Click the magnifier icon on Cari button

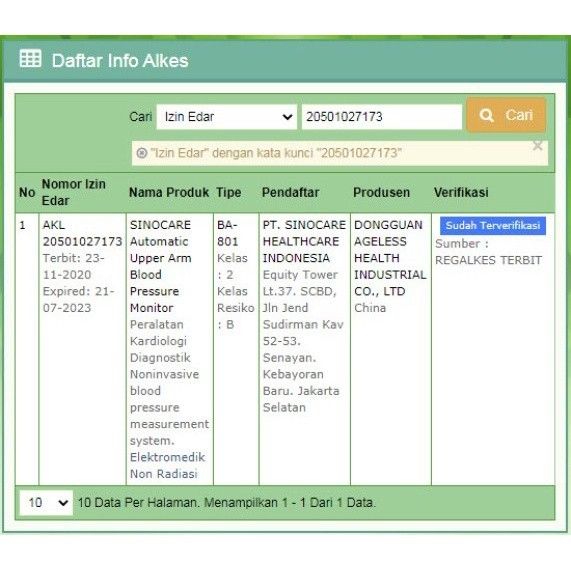486,115
